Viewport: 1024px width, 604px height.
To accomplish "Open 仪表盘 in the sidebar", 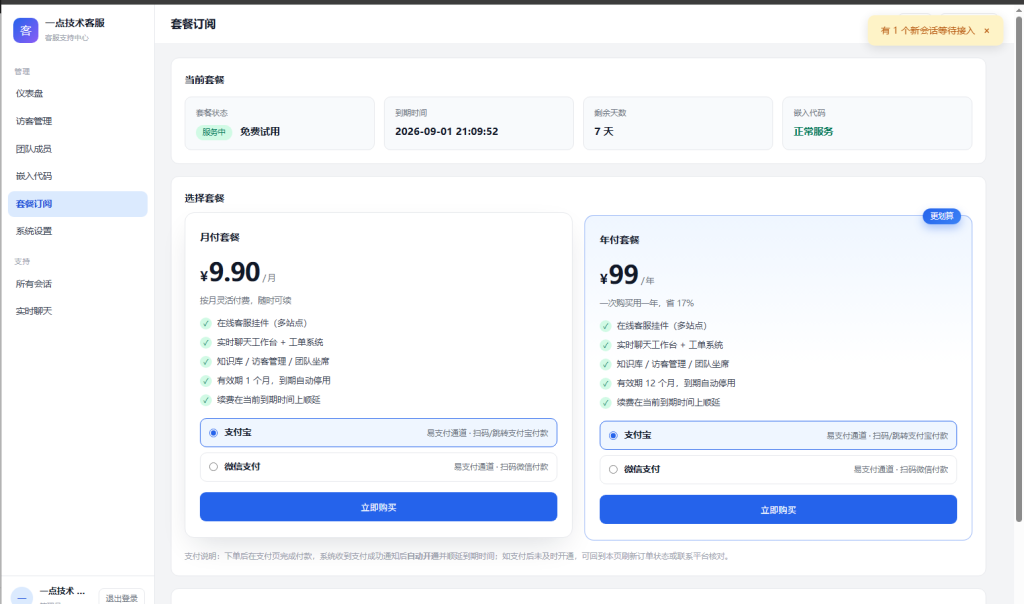I will tap(78, 93).
